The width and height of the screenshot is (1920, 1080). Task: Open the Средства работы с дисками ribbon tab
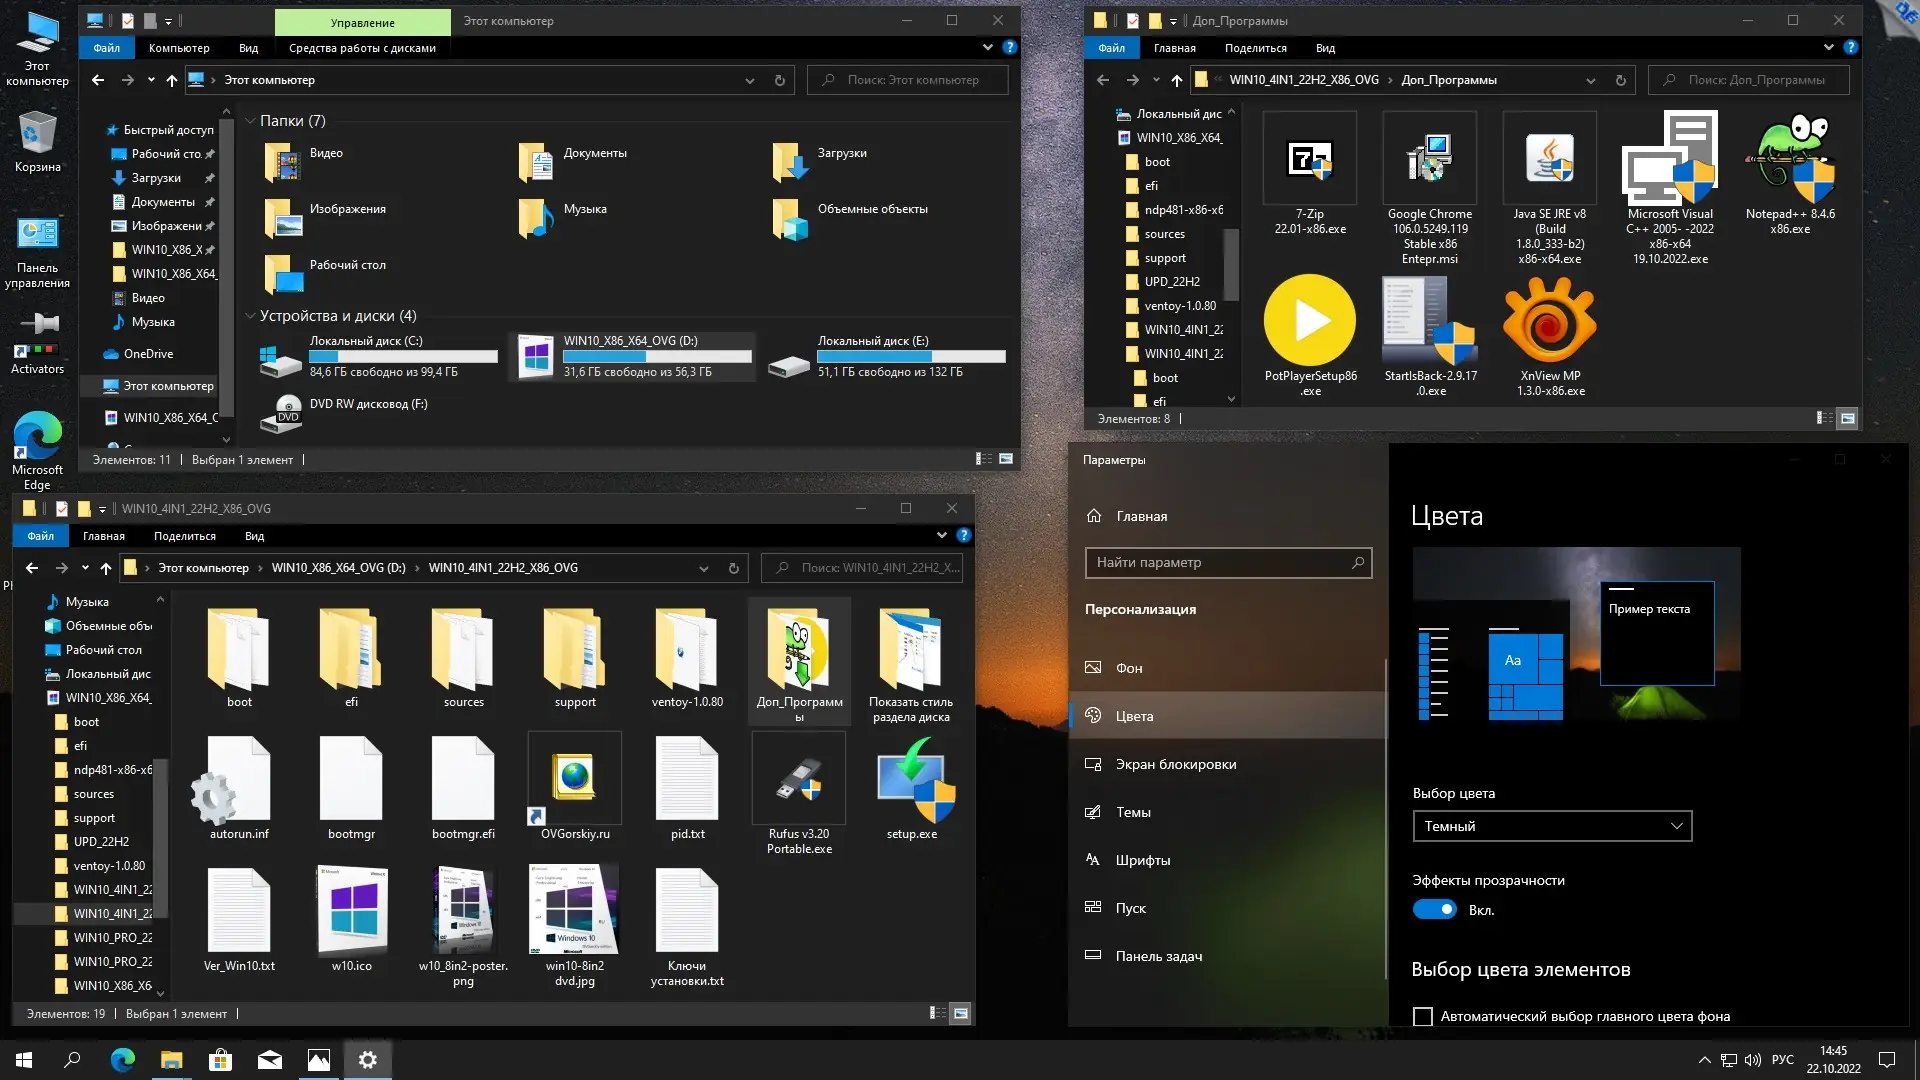[362, 48]
